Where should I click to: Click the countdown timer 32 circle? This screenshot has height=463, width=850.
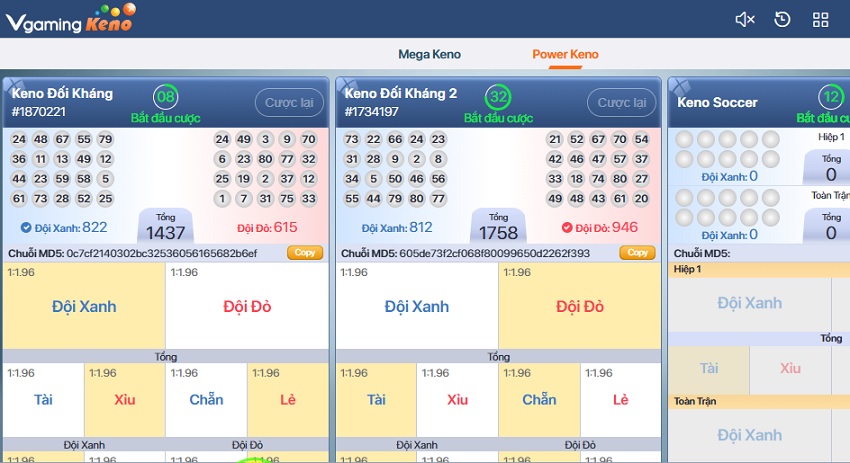[x=498, y=97]
